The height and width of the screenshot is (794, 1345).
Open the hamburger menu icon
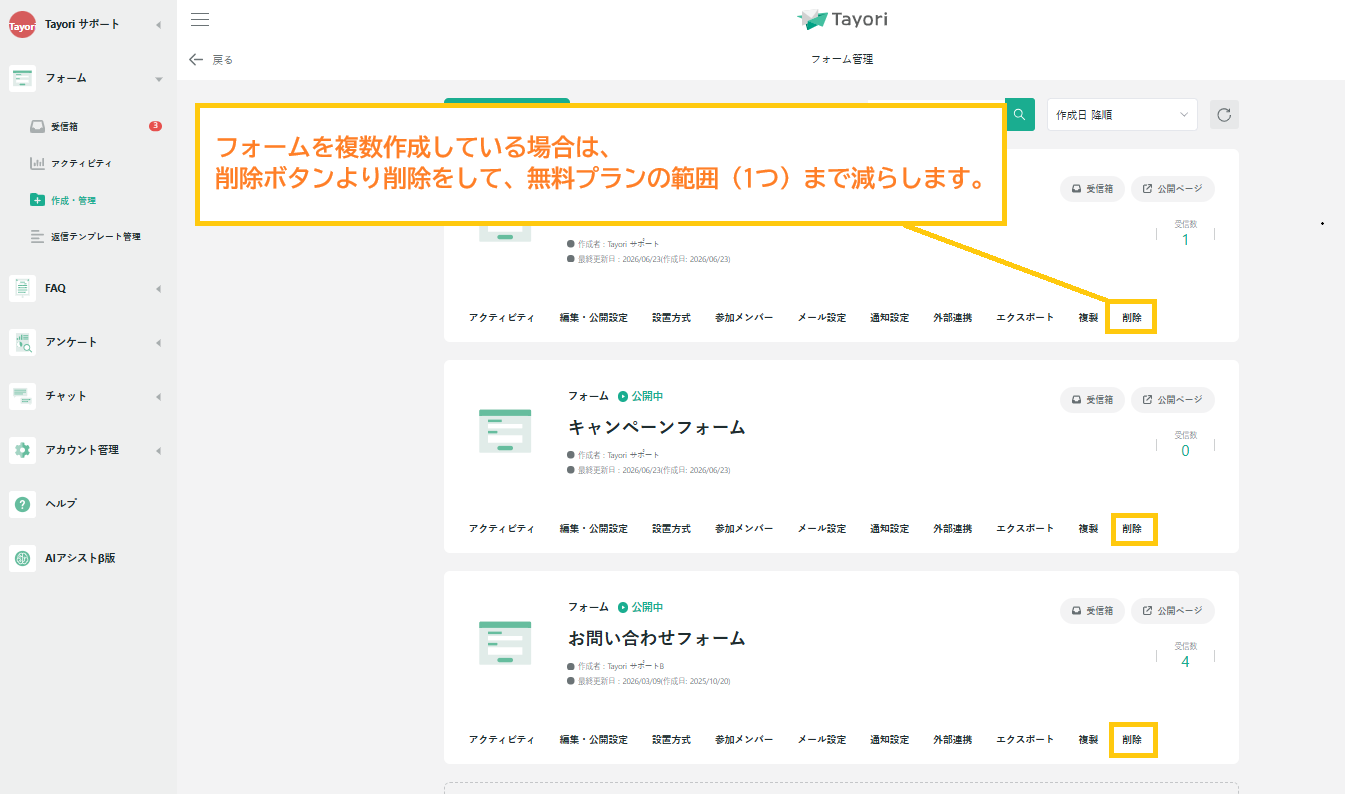(200, 19)
